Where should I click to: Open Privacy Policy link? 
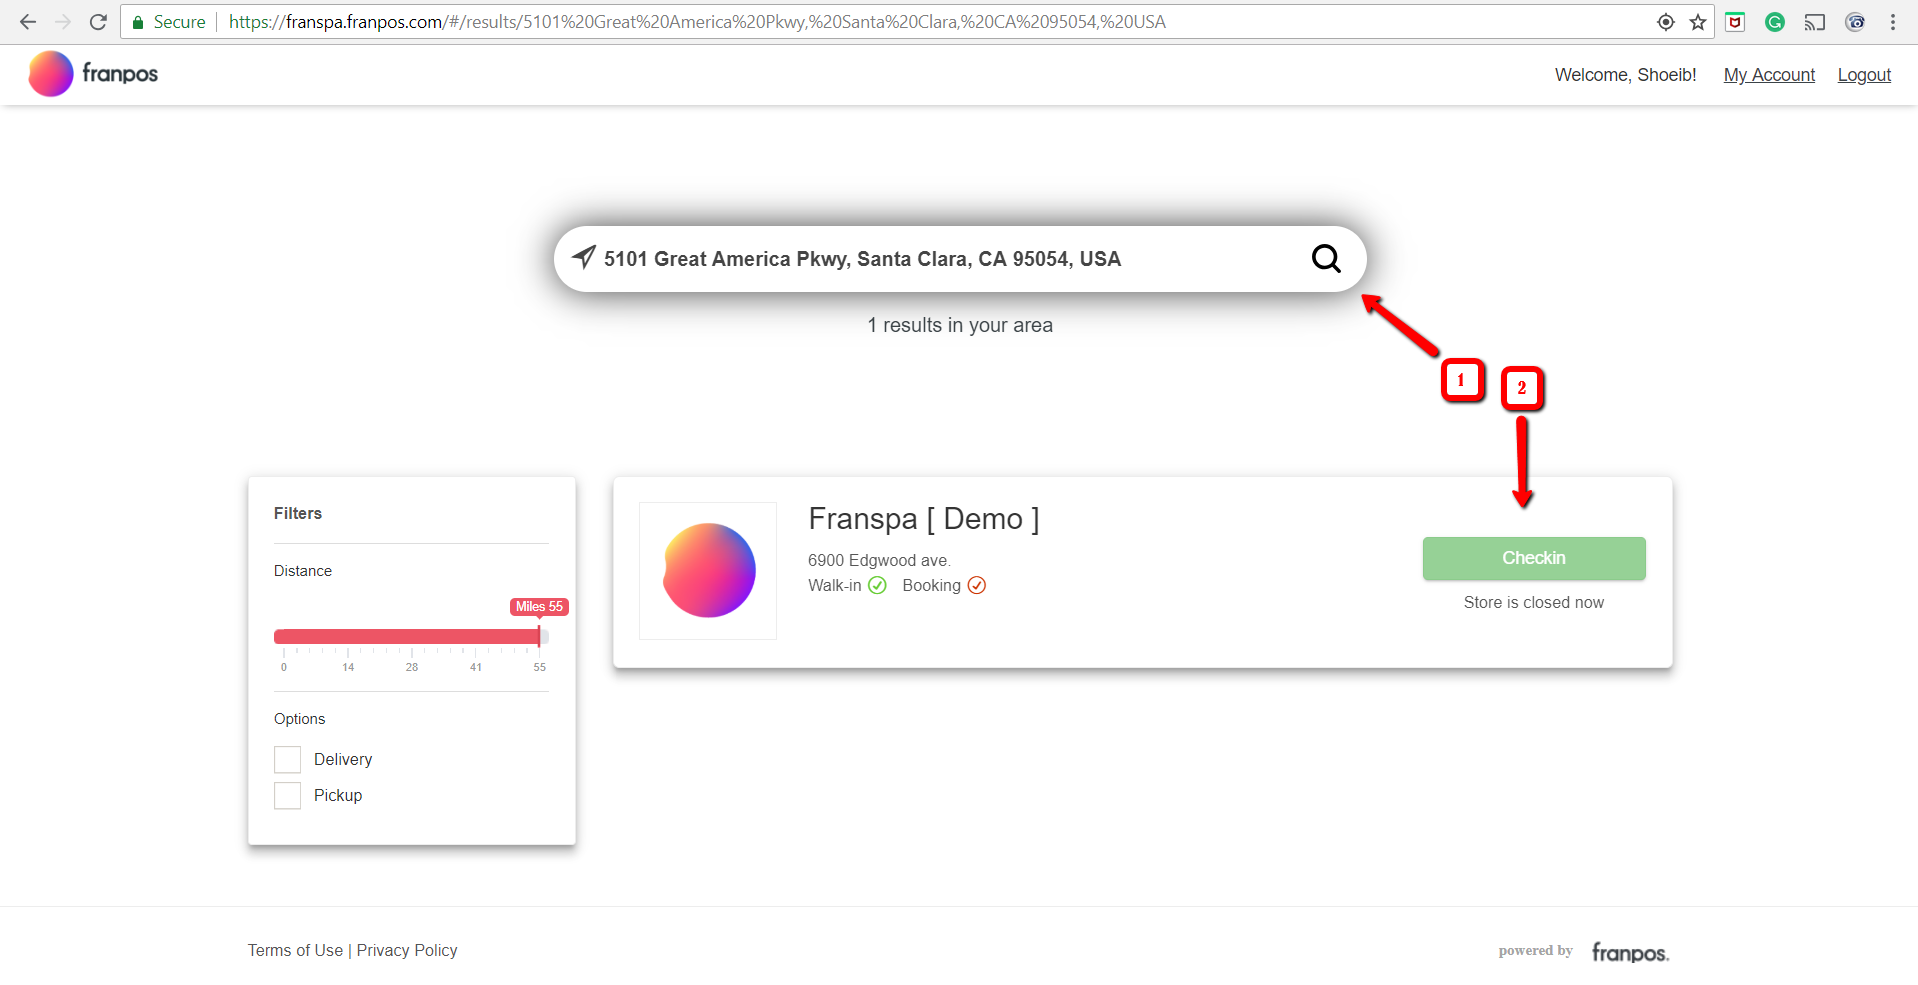(407, 950)
